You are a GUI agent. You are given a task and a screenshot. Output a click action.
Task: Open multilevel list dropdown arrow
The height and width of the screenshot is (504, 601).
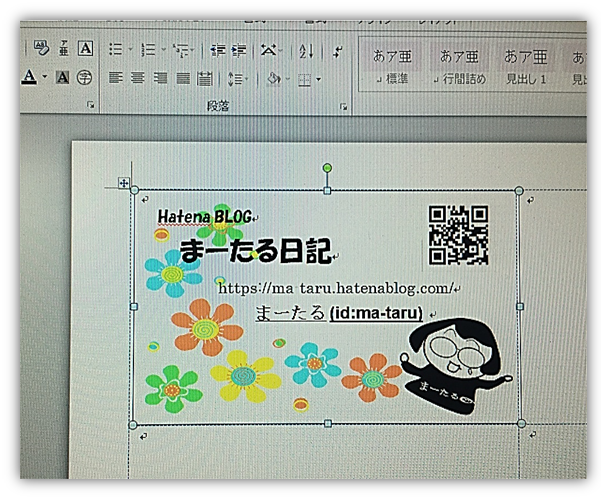[192, 50]
